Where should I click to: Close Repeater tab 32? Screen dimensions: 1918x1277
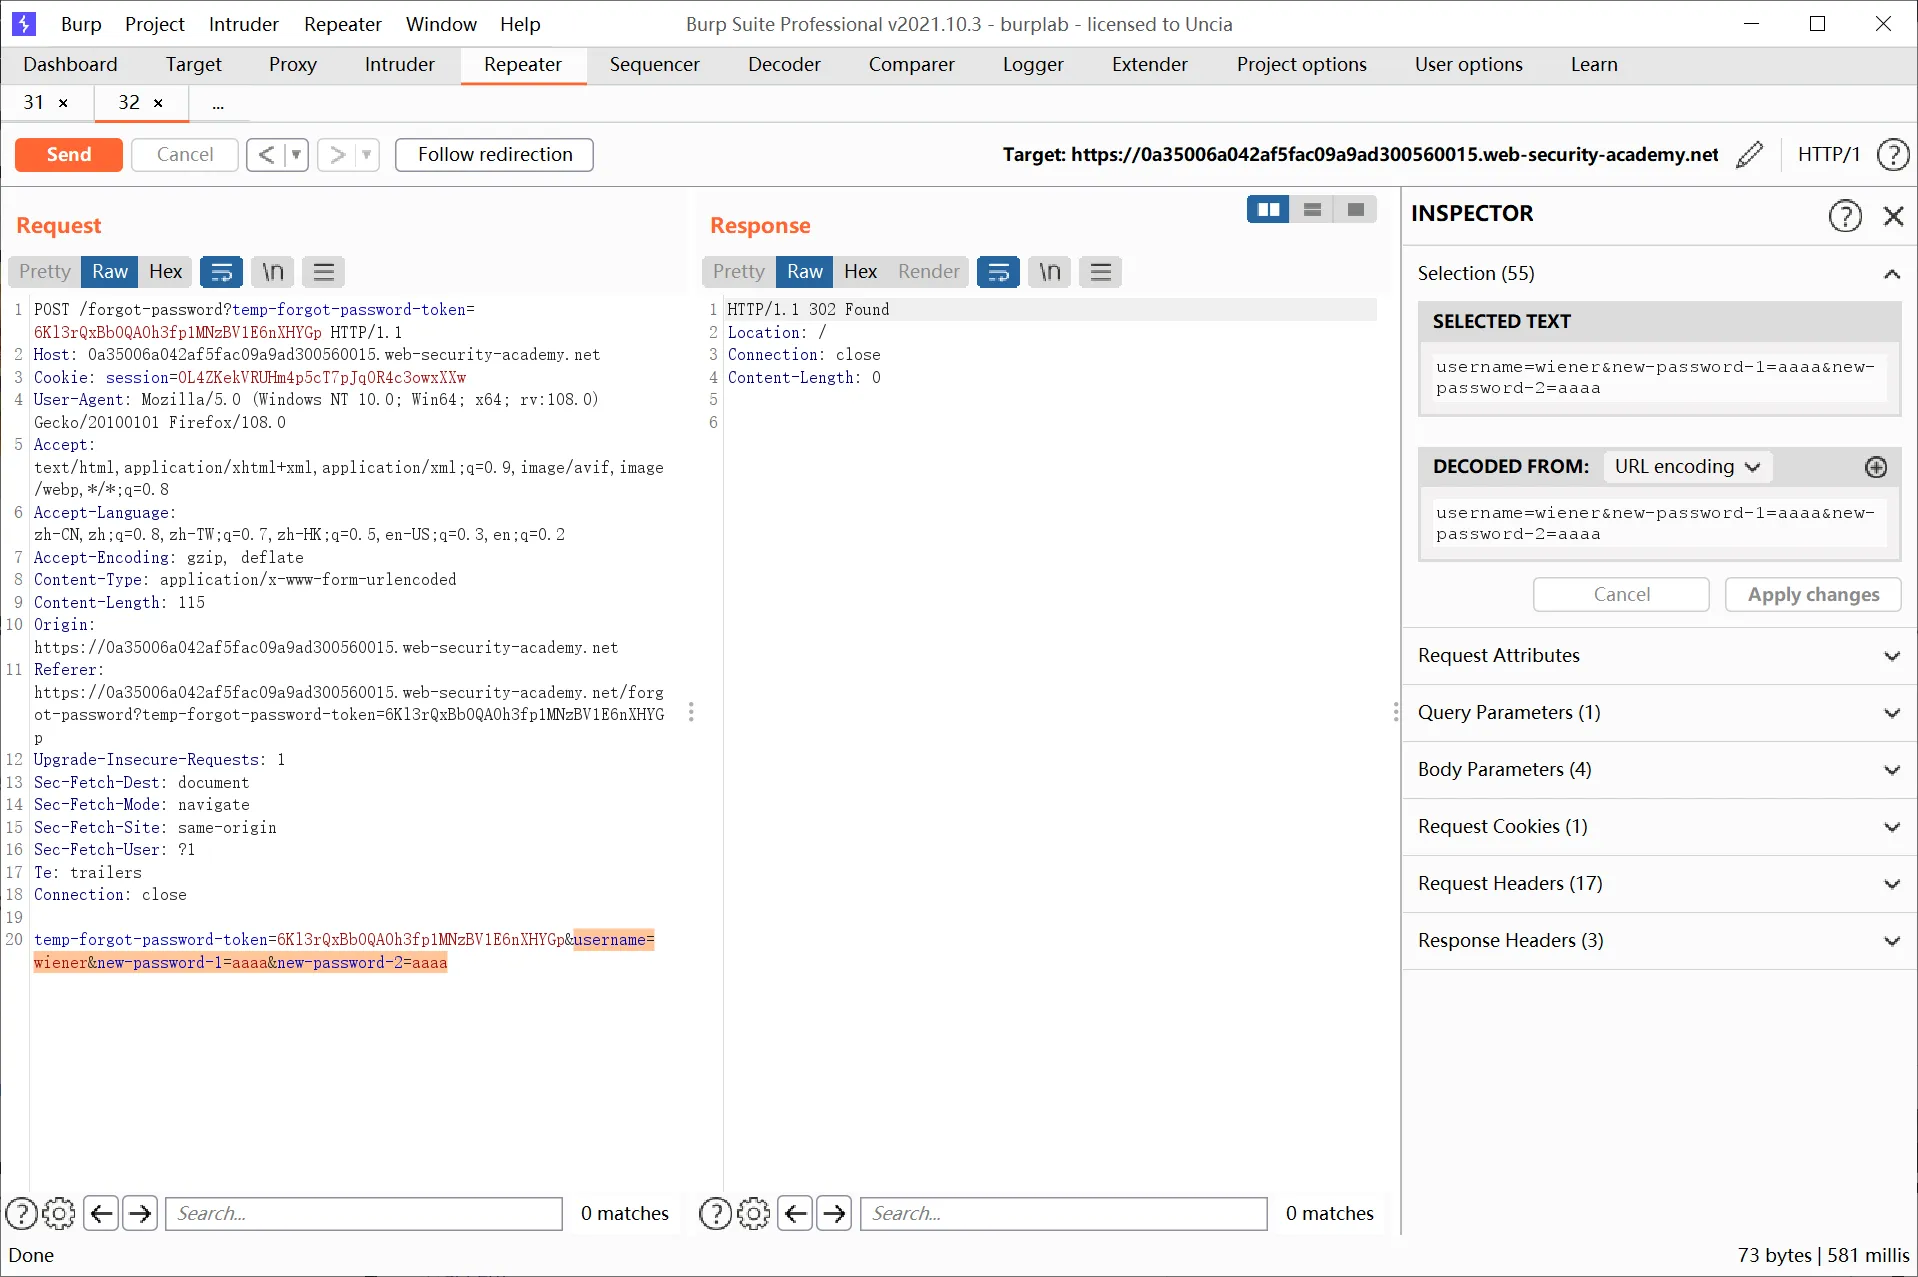[158, 103]
